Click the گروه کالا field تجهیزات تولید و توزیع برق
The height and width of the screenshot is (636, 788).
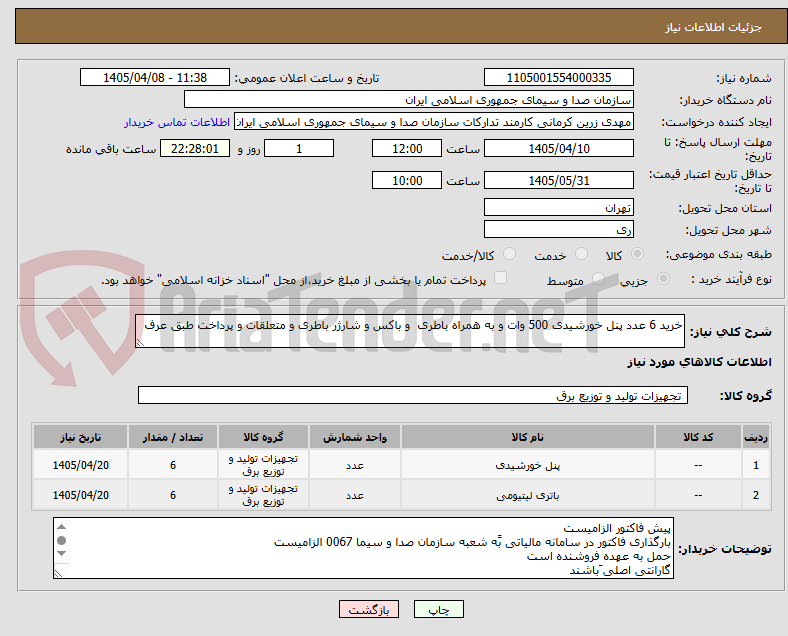pyautogui.click(x=413, y=395)
